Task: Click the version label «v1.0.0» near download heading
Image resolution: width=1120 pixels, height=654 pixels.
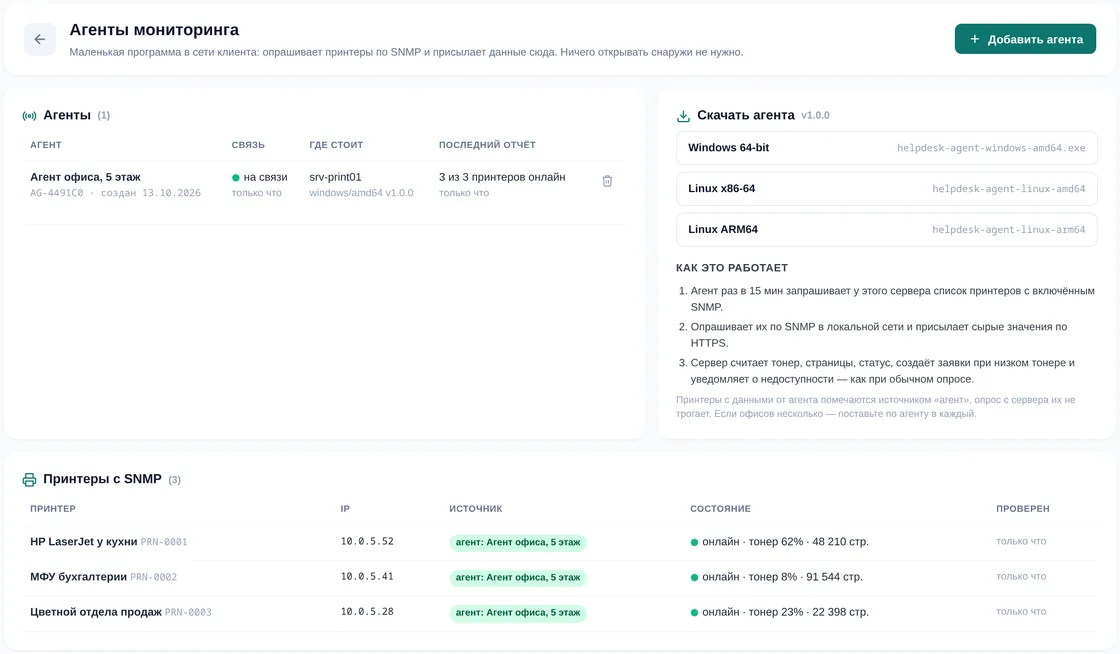Action: tap(815, 116)
